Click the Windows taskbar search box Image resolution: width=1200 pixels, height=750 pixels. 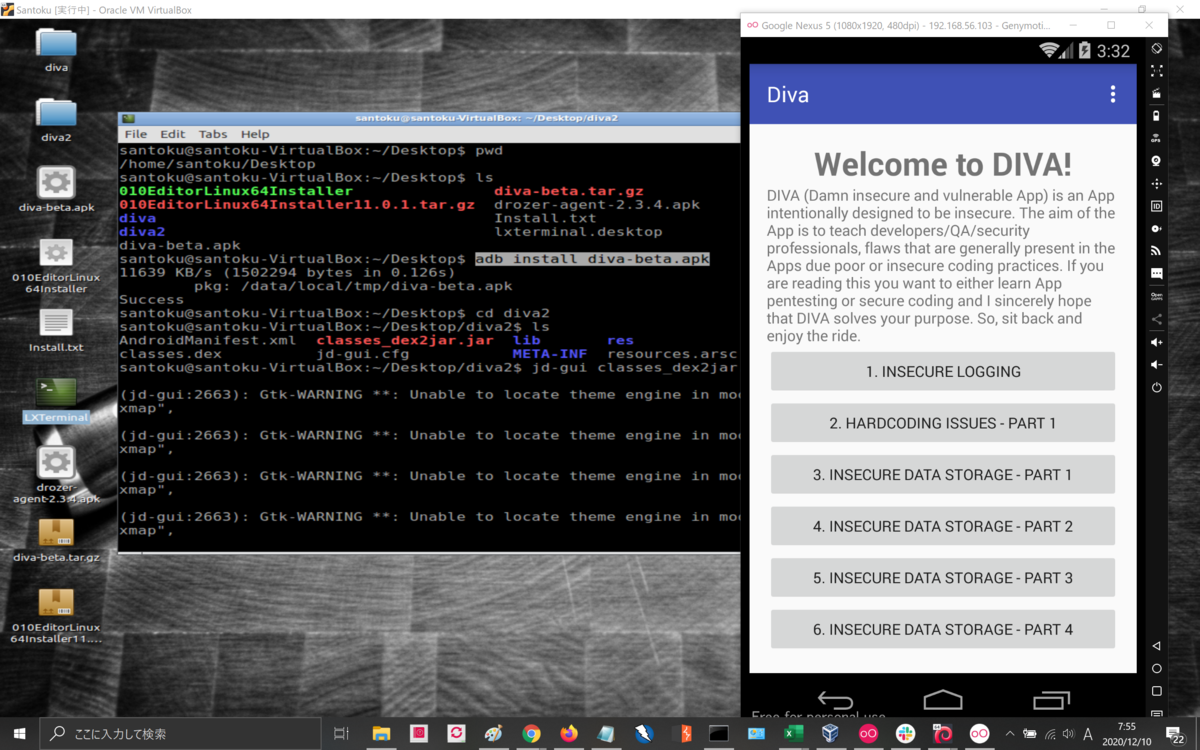click(181, 733)
